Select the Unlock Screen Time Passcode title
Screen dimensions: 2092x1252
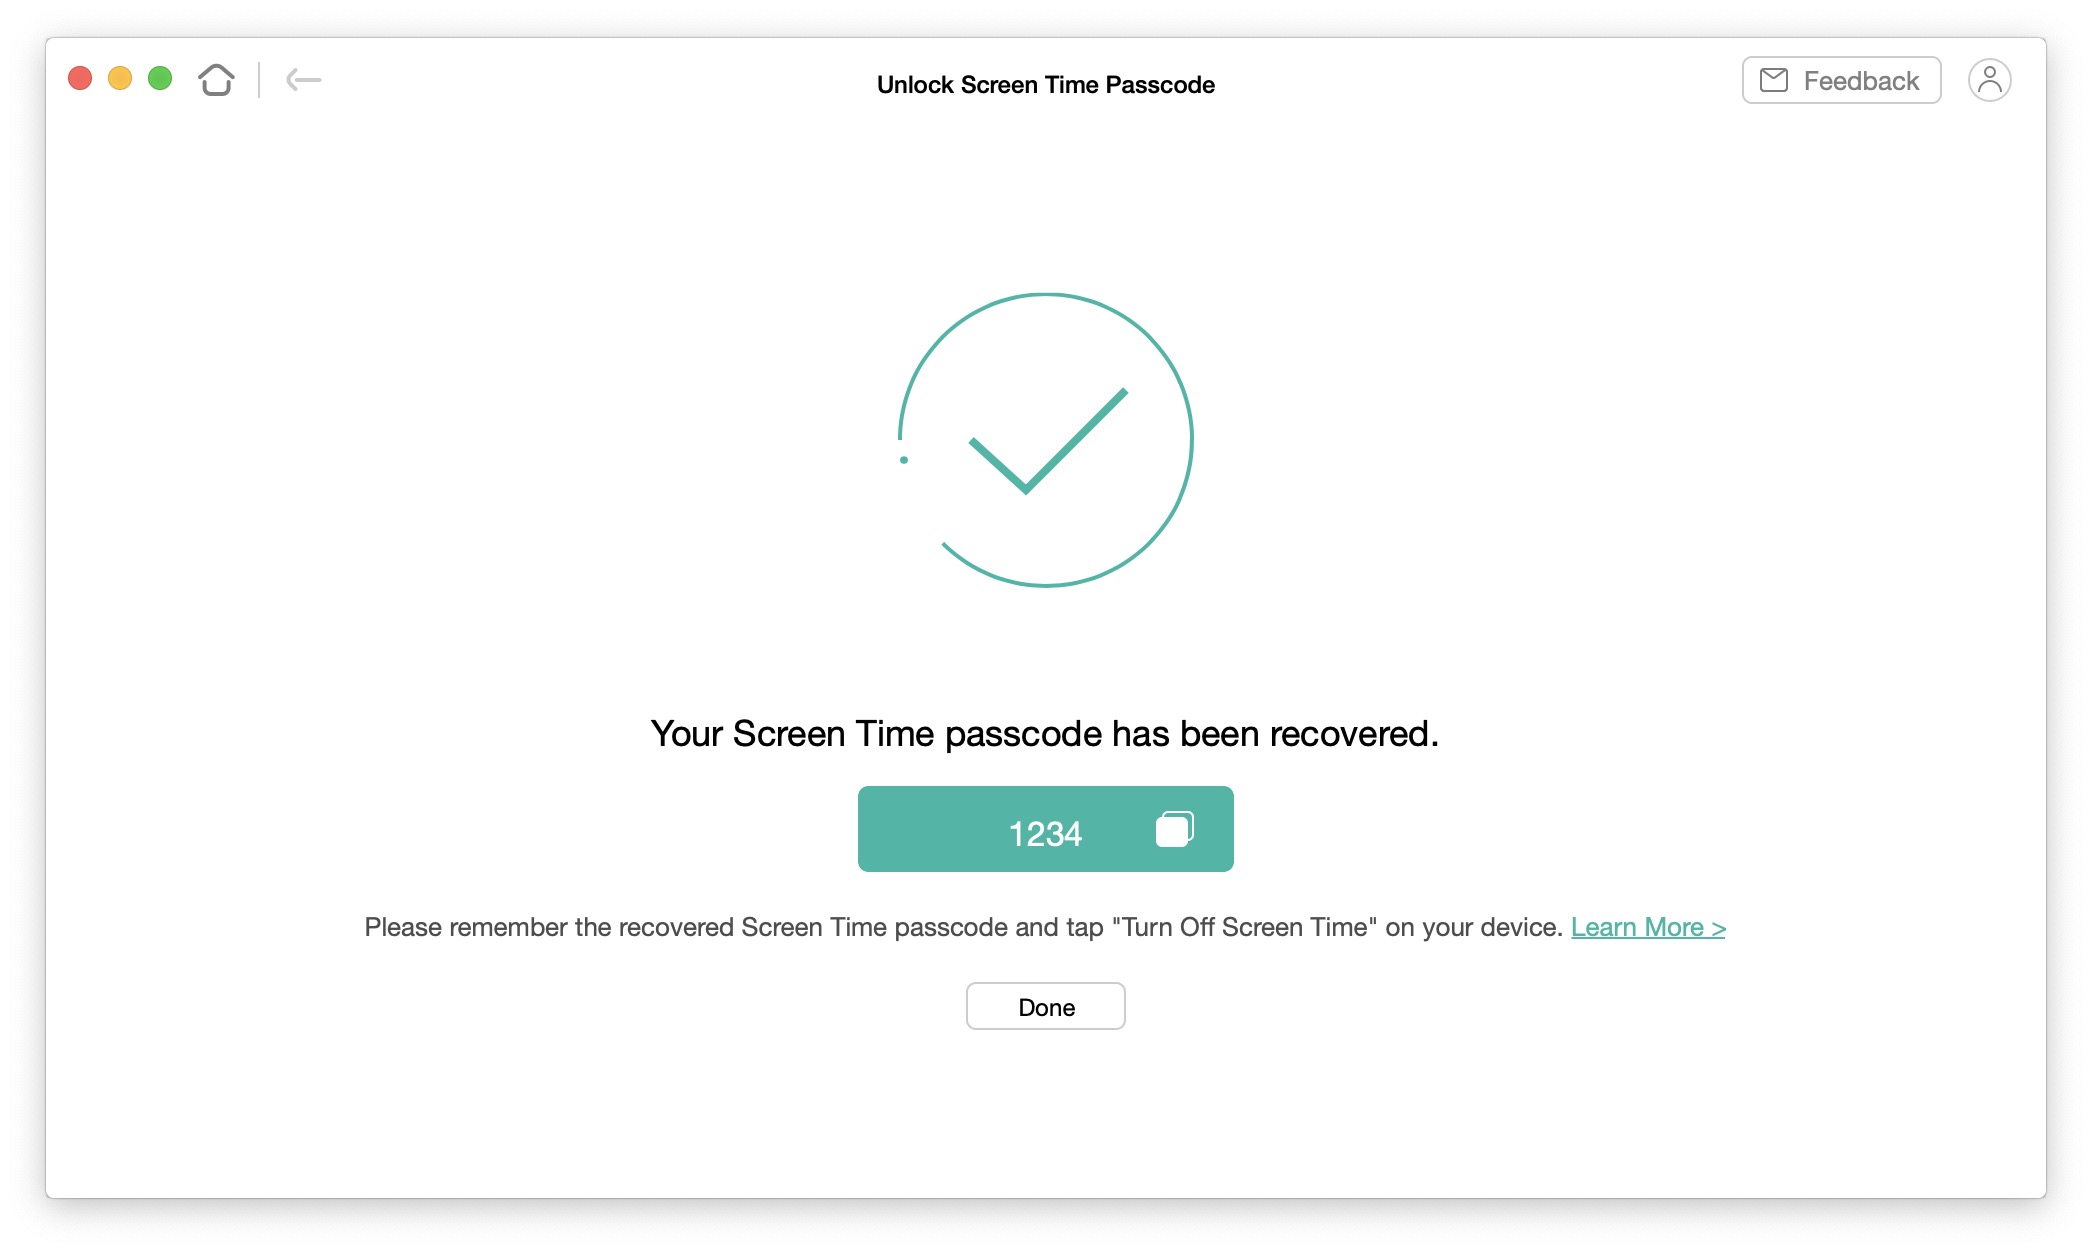tap(1045, 85)
